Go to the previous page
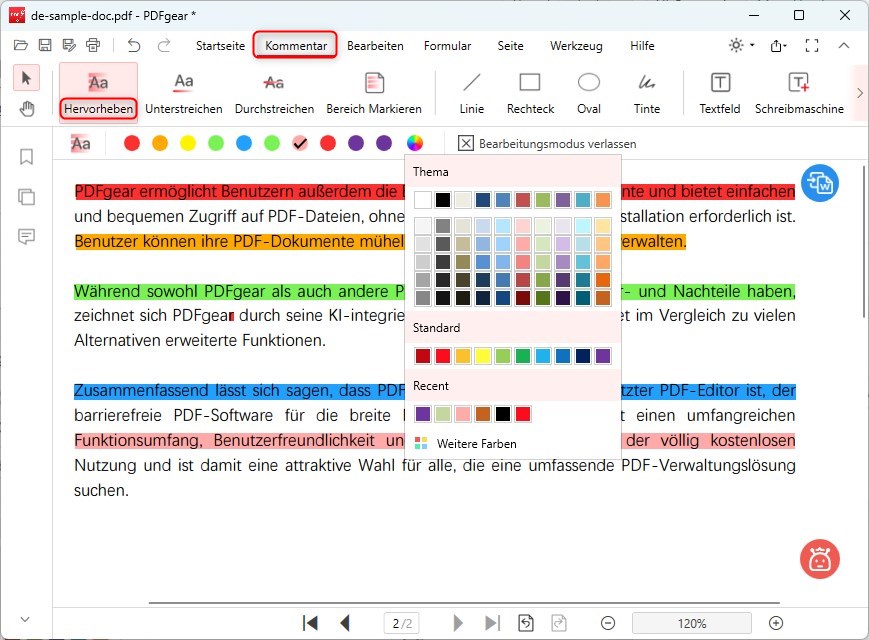Image resolution: width=869 pixels, height=640 pixels. (x=345, y=623)
